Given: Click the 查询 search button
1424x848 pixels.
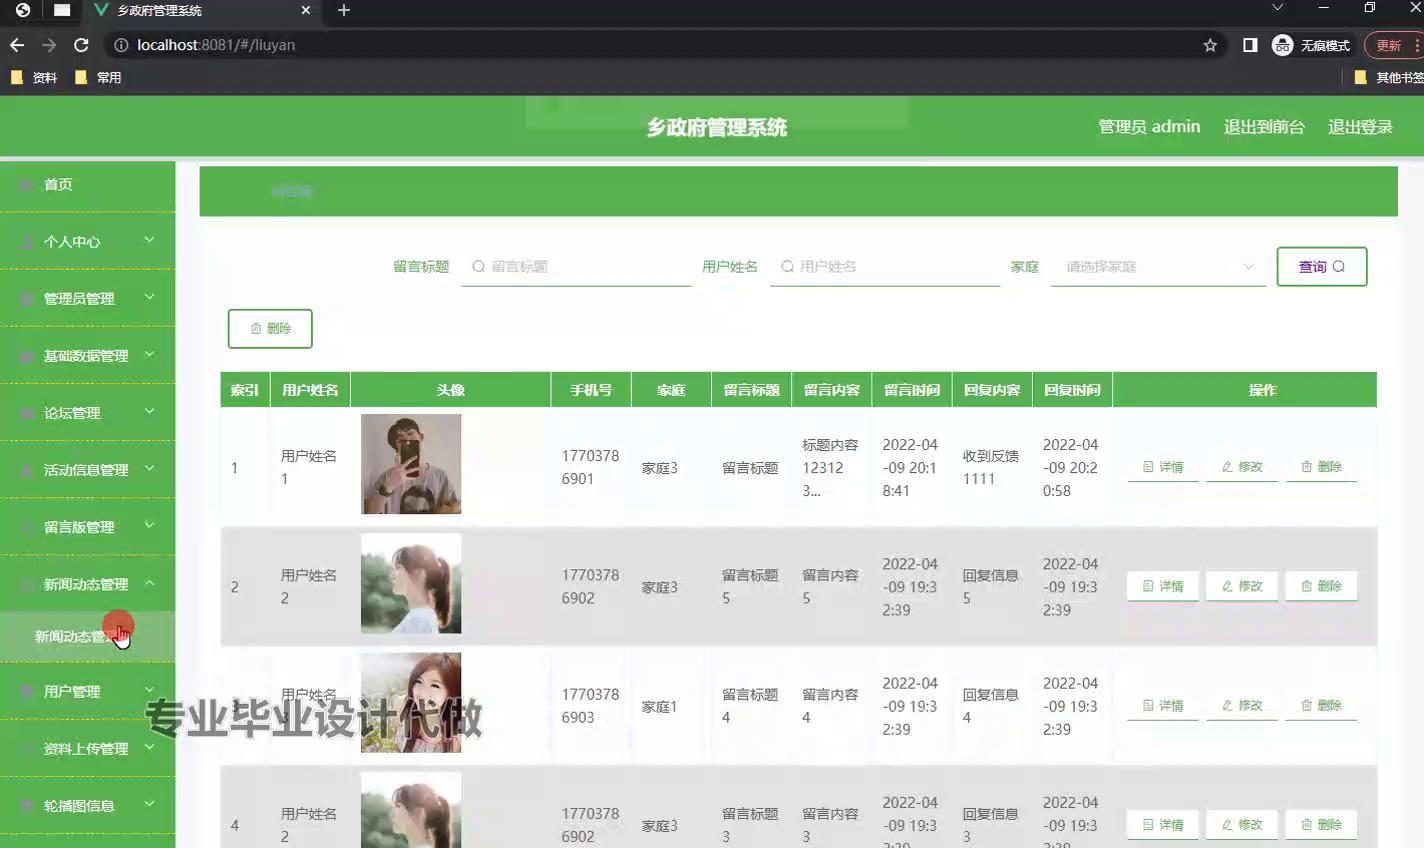Looking at the screenshot, I should click(1321, 267).
